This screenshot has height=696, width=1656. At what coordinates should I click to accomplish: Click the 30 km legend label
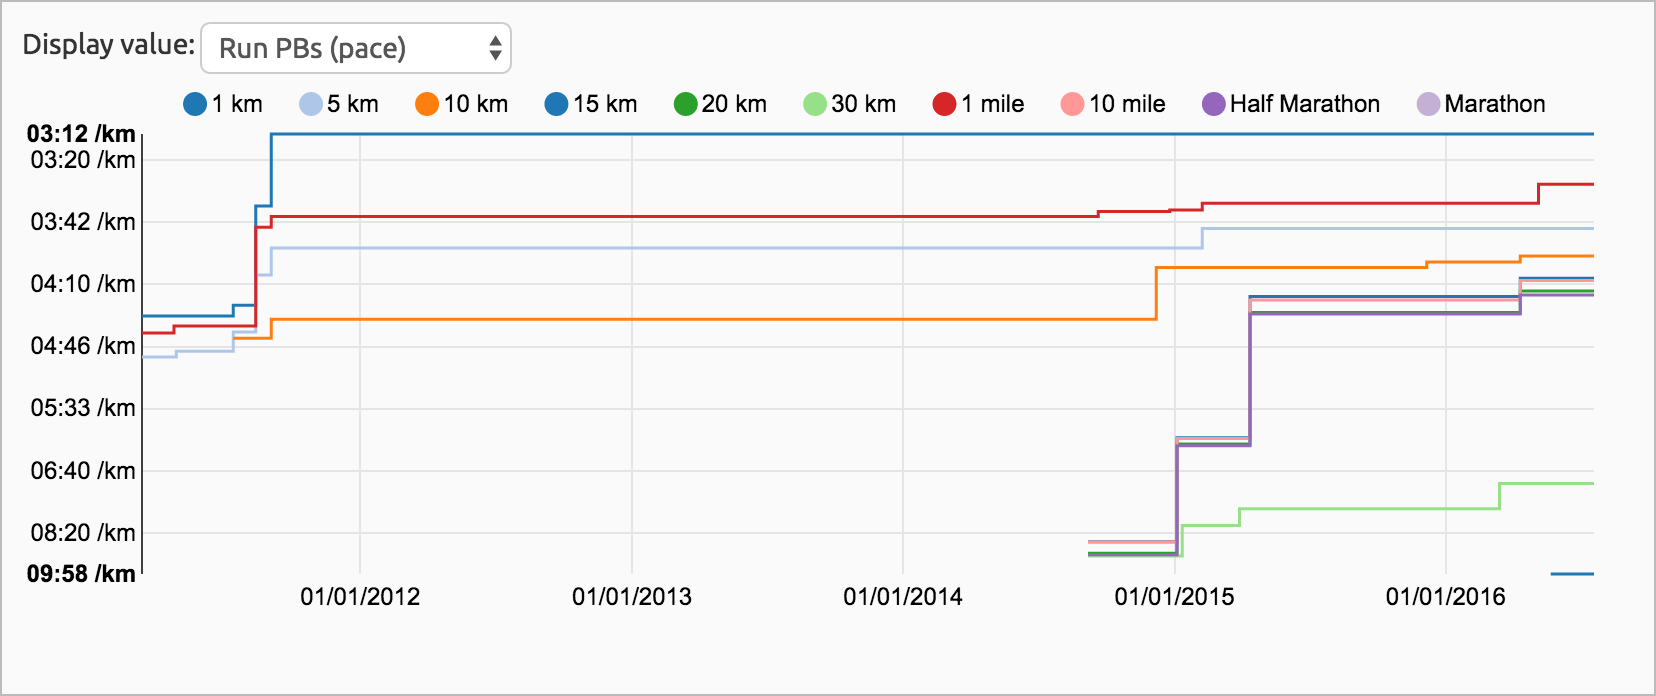(863, 104)
